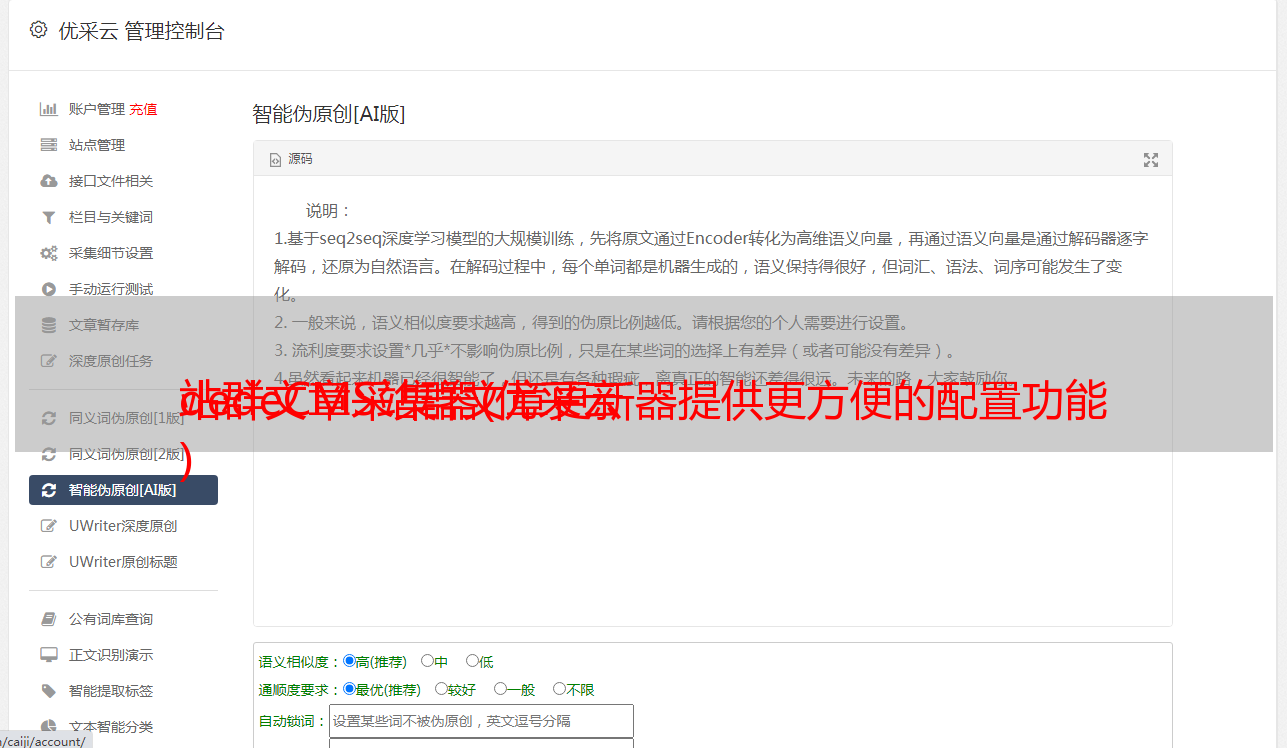Open 智能提取标签 in the sidebar
Image resolution: width=1287 pixels, height=748 pixels.
pyautogui.click(x=111, y=691)
